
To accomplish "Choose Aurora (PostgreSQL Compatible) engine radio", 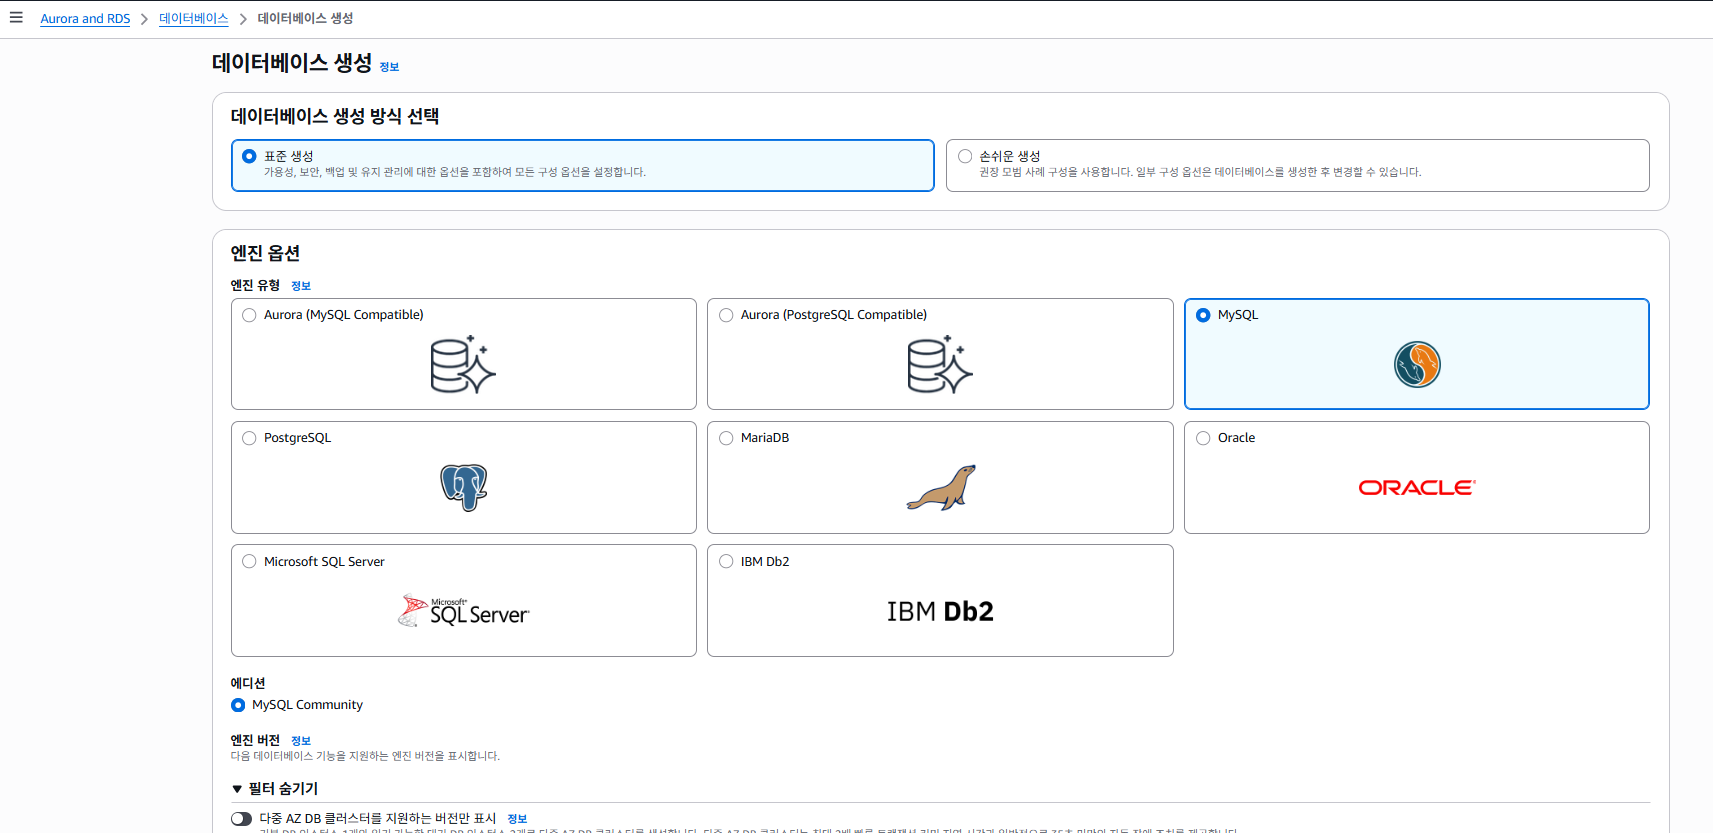I will click(726, 315).
